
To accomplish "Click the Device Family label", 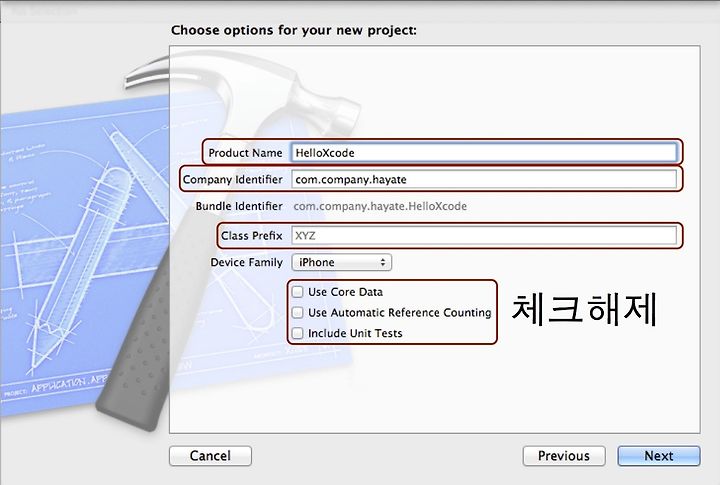I will click(x=247, y=262).
